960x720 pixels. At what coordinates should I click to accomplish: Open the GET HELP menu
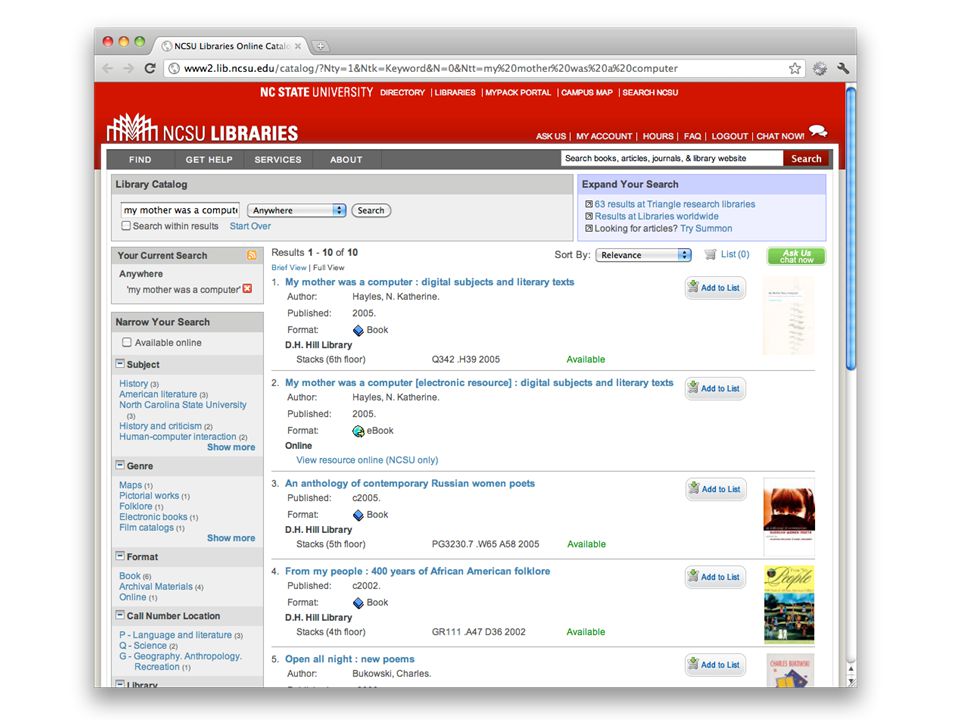[x=209, y=159]
